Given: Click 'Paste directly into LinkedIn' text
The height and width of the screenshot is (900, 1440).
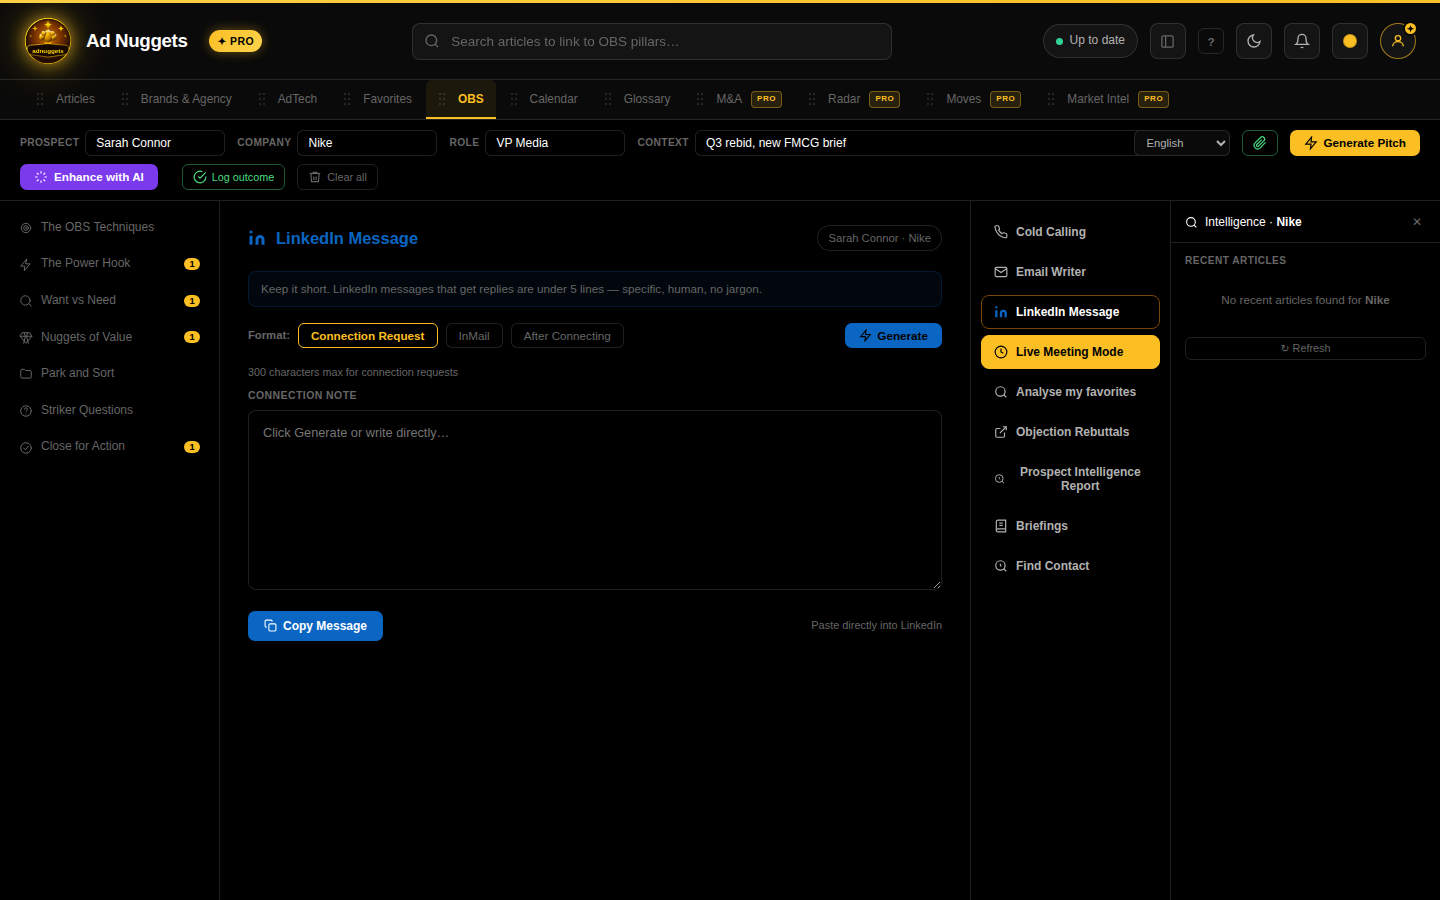Looking at the screenshot, I should 876,626.
